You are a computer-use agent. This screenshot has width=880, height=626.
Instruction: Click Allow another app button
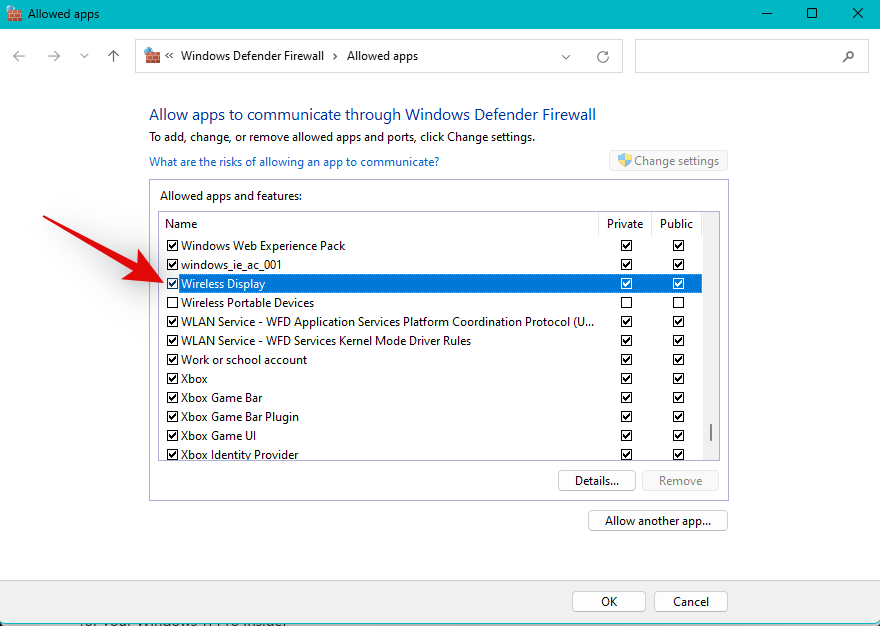tap(658, 520)
